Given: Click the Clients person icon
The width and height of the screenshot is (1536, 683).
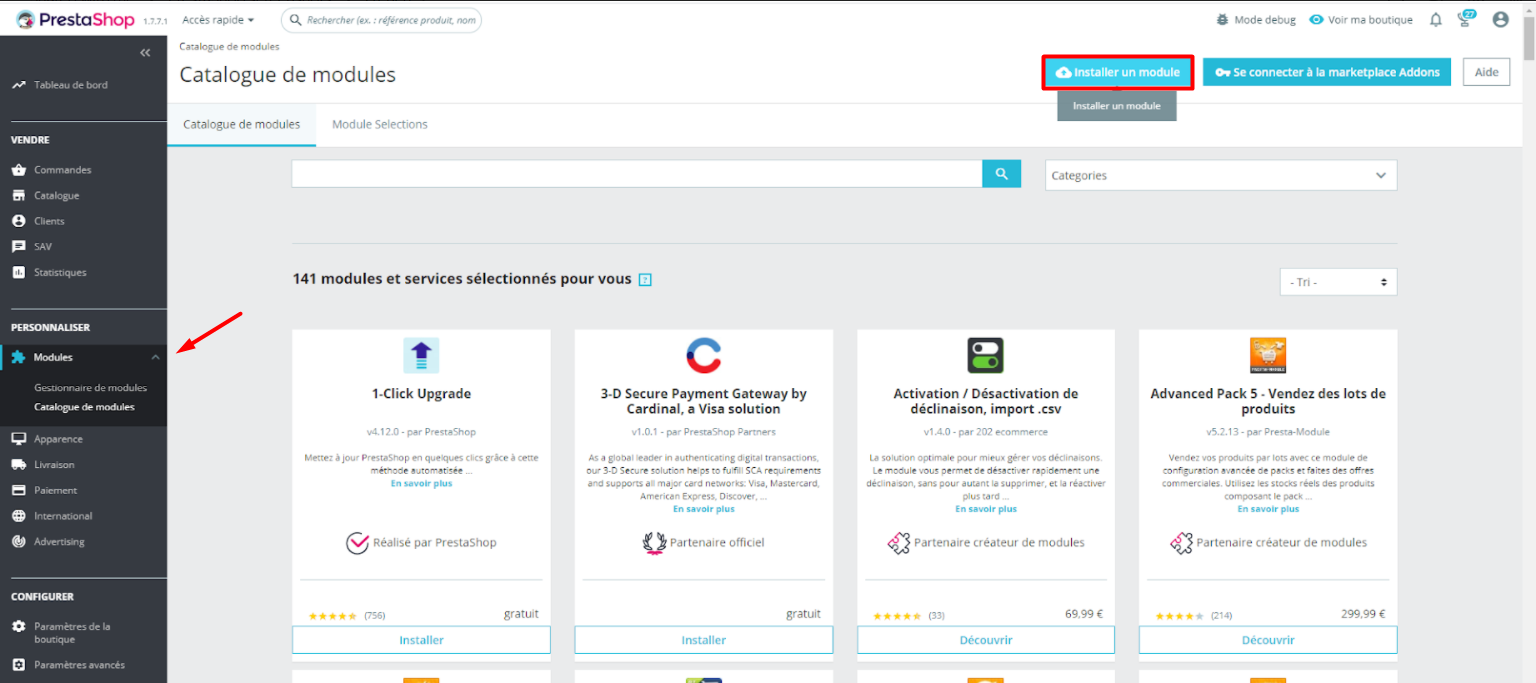Looking at the screenshot, I should (18, 221).
